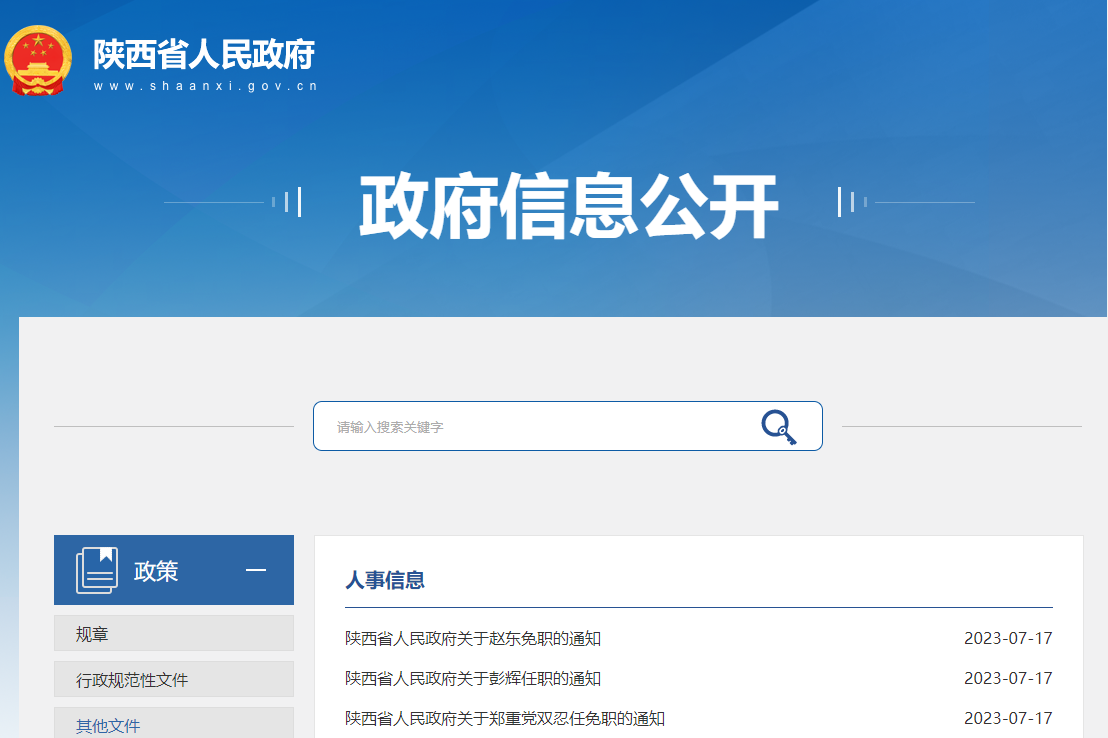This screenshot has width=1108, height=738.
Task: Open the 赵东免职 notice link
Action: (473, 638)
